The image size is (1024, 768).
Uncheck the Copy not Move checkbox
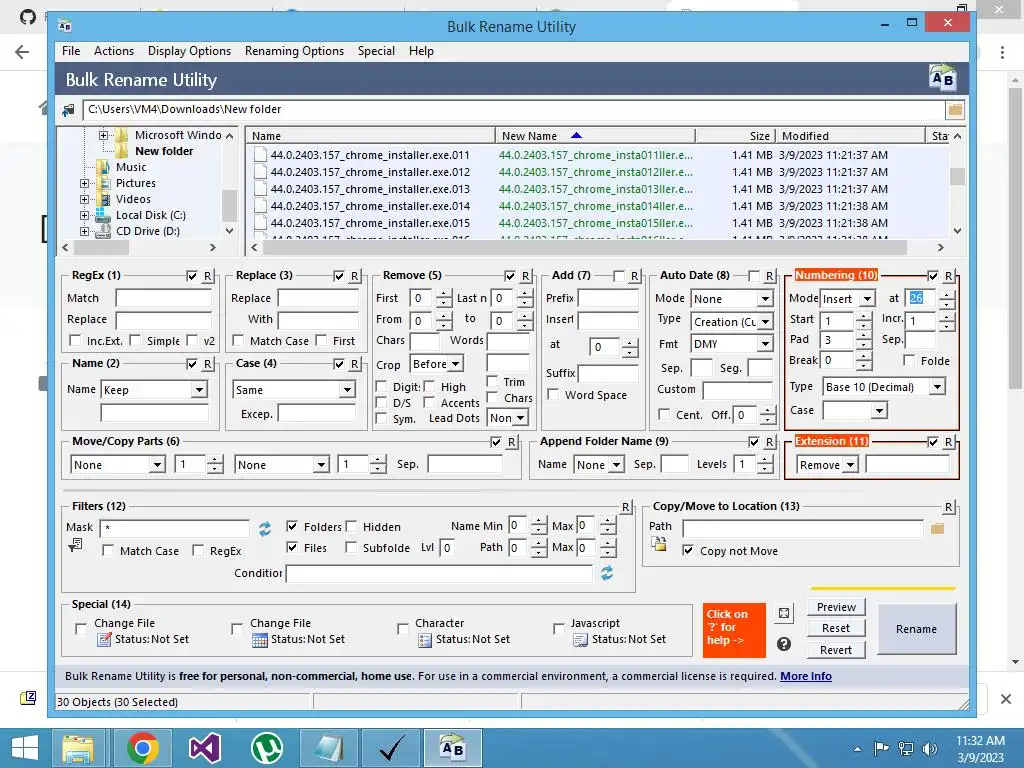click(x=688, y=551)
